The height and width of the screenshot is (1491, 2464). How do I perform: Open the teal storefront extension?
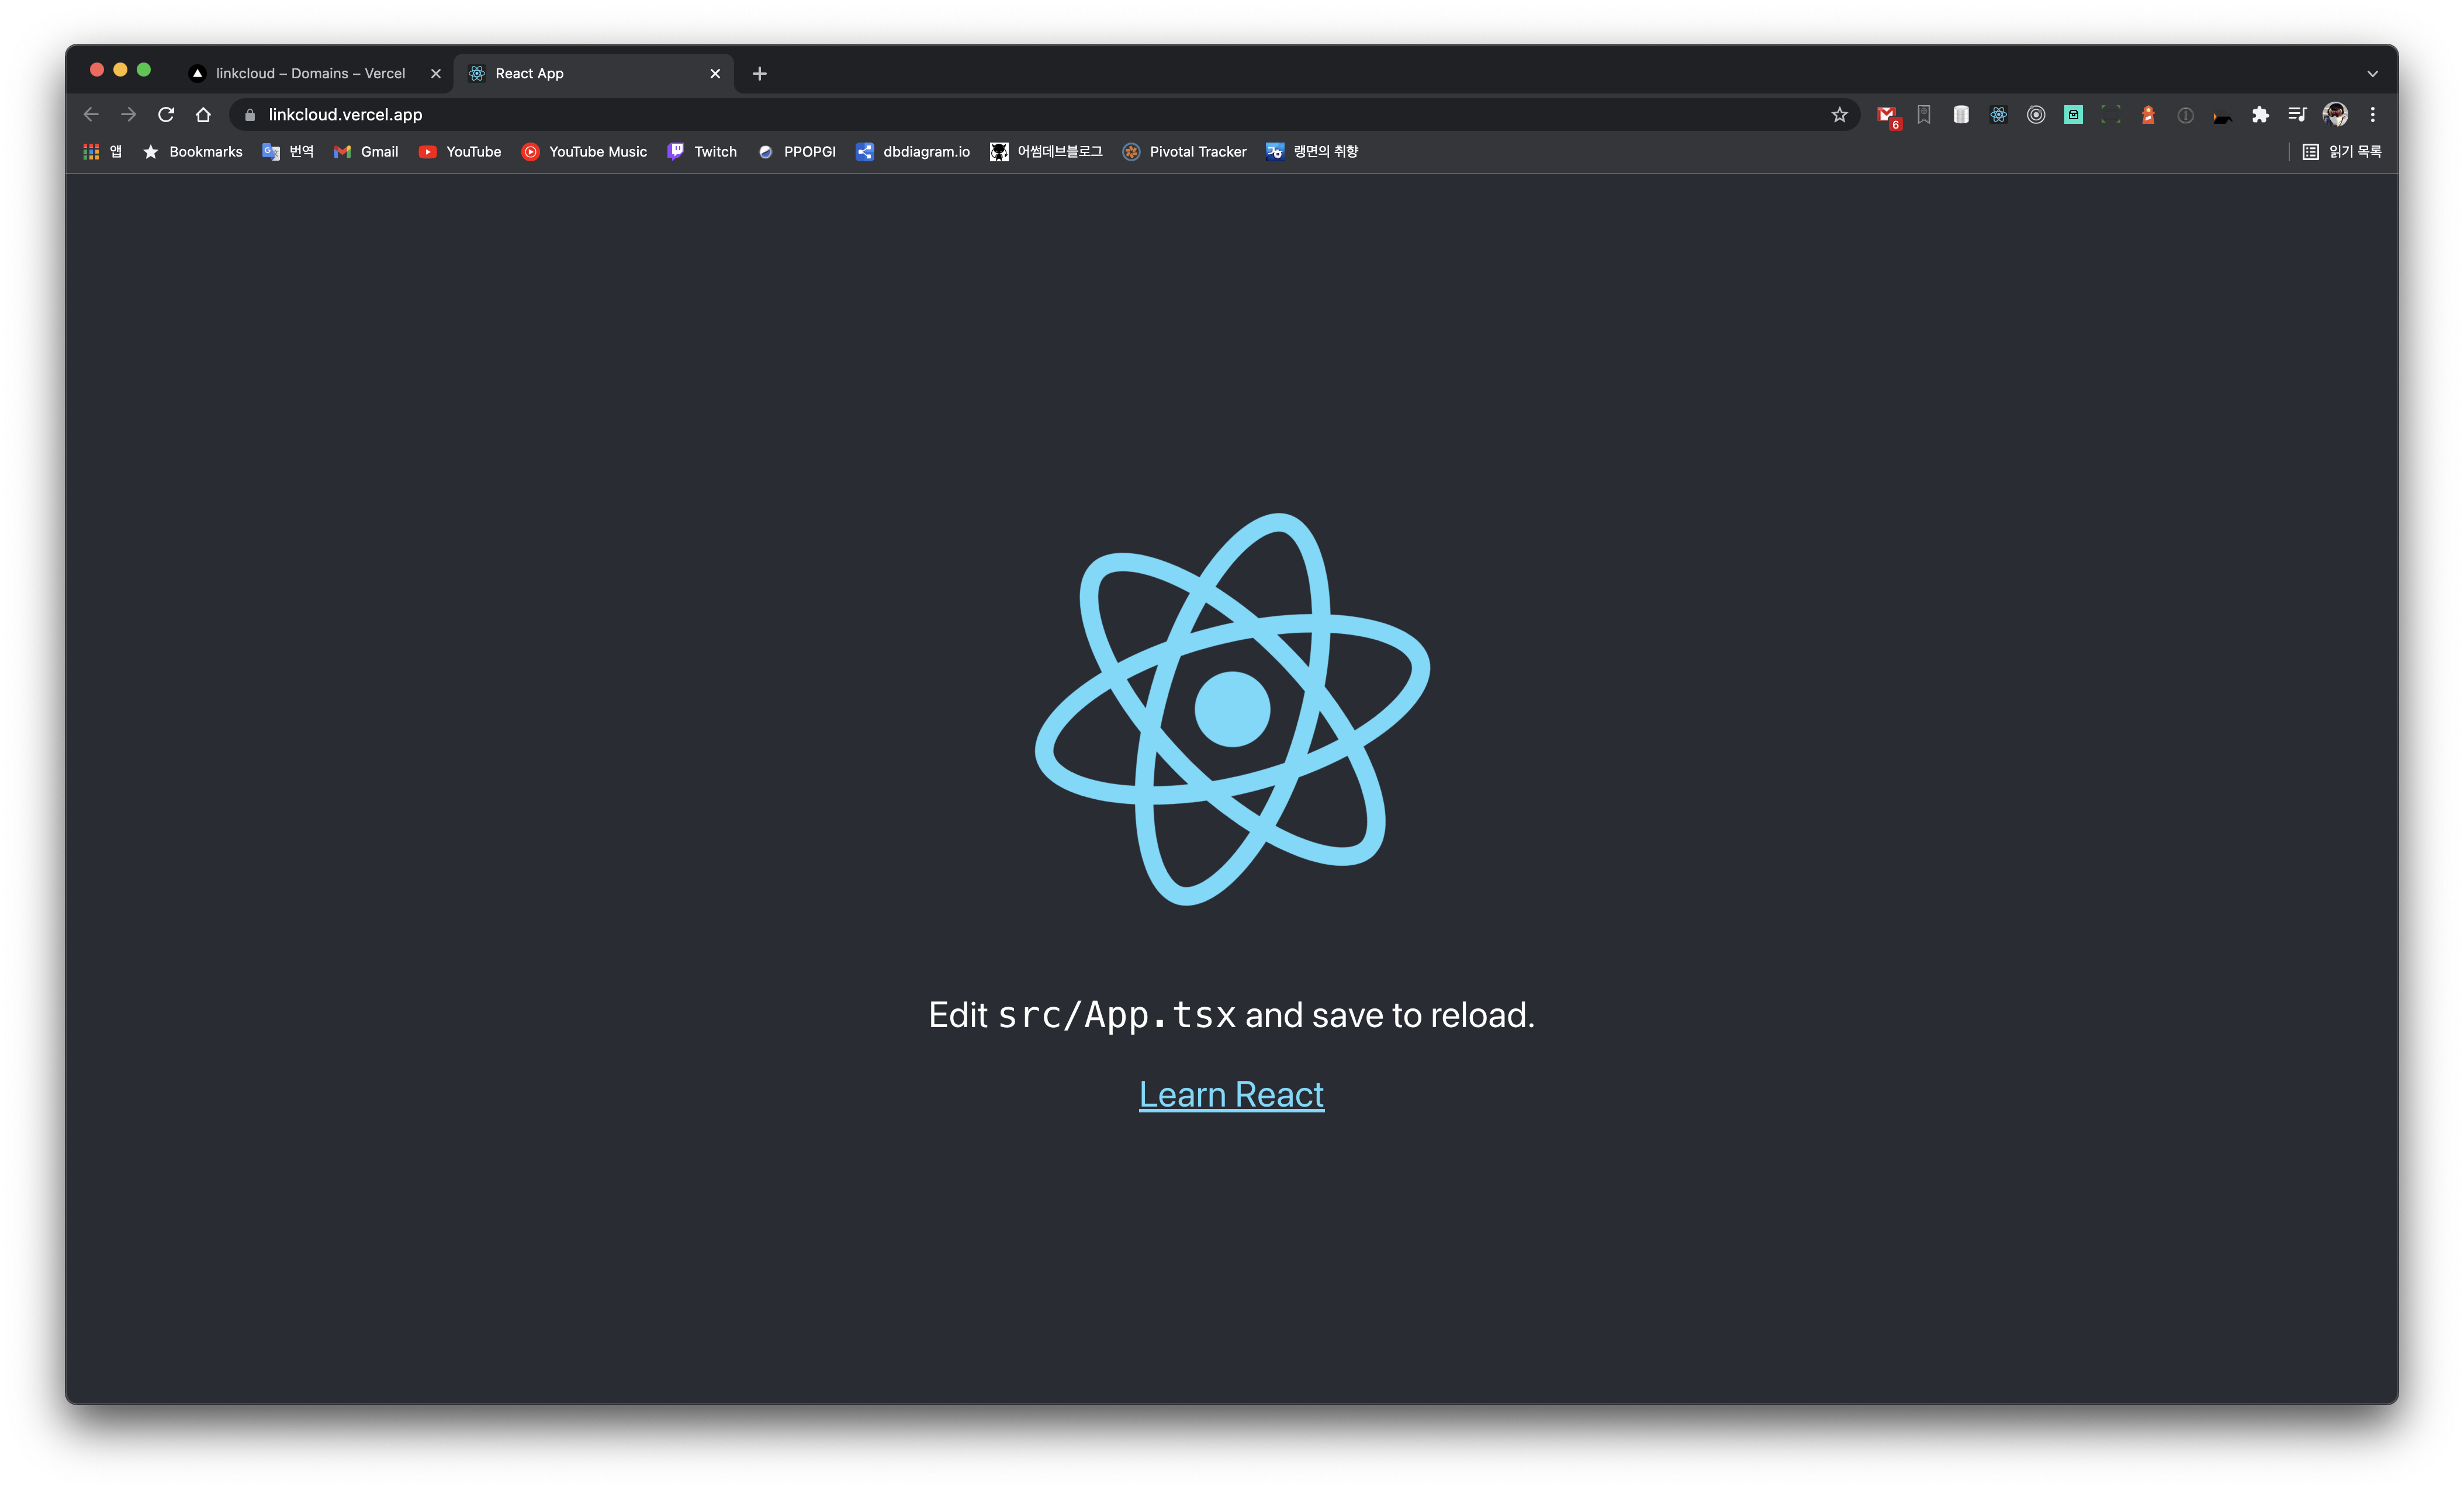click(x=2073, y=115)
